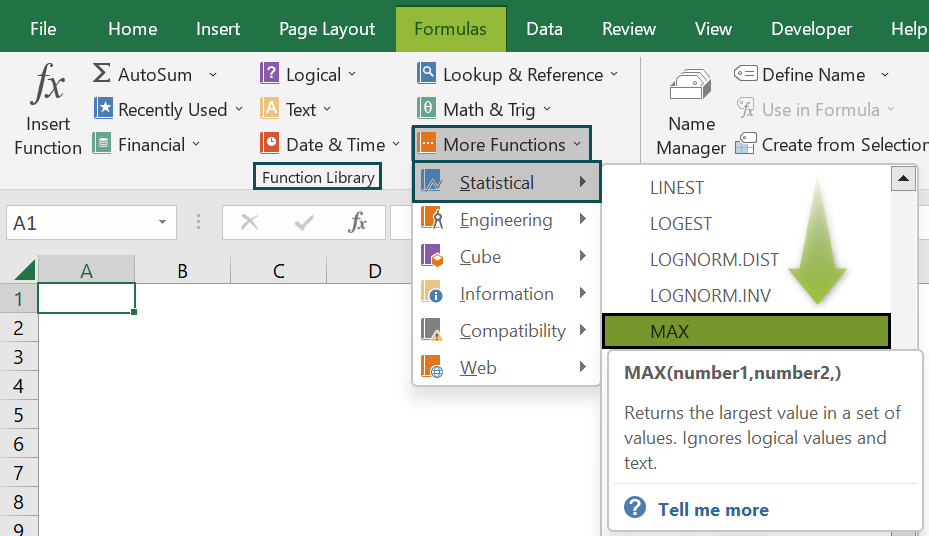
Task: Open the Information submenu
Action: click(507, 293)
